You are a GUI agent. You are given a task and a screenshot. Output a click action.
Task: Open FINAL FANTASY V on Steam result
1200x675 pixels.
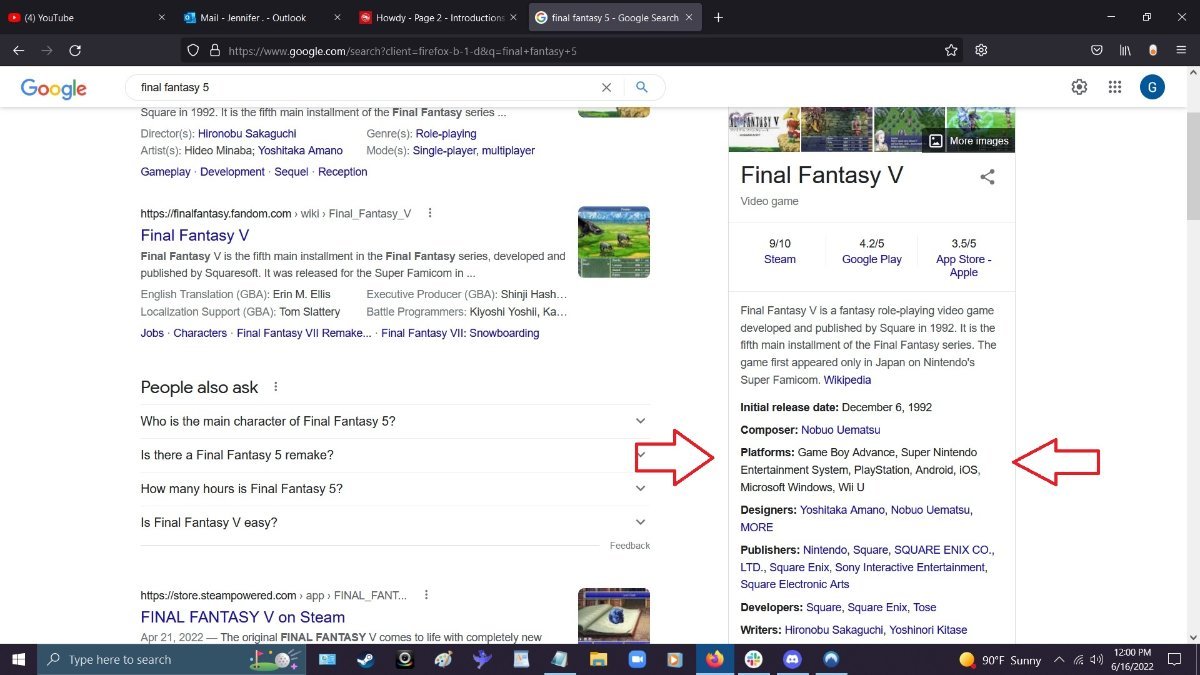[x=243, y=617]
